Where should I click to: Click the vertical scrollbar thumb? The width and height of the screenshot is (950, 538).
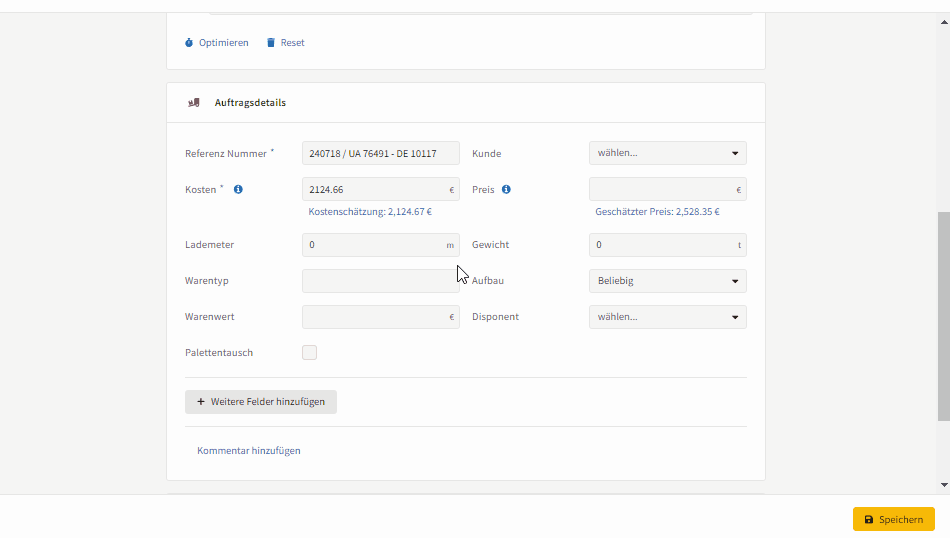click(944, 316)
